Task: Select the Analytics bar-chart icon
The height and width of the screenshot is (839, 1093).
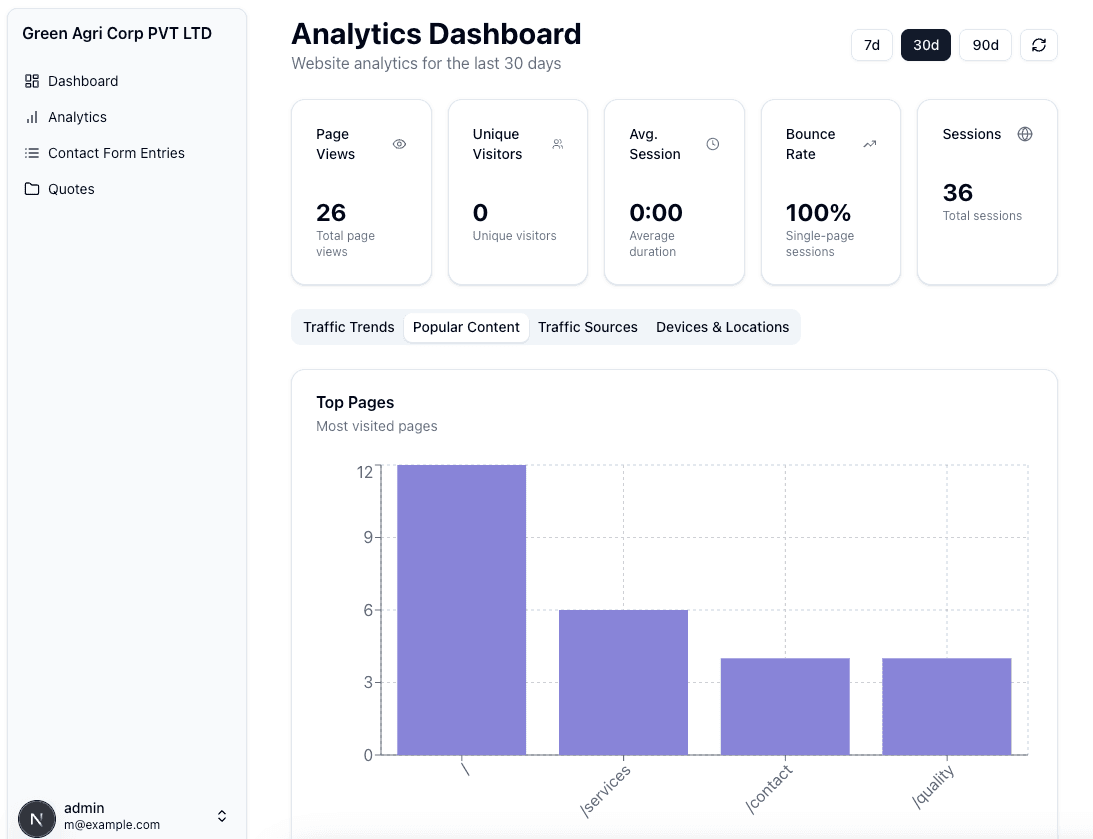Action: coord(34,117)
